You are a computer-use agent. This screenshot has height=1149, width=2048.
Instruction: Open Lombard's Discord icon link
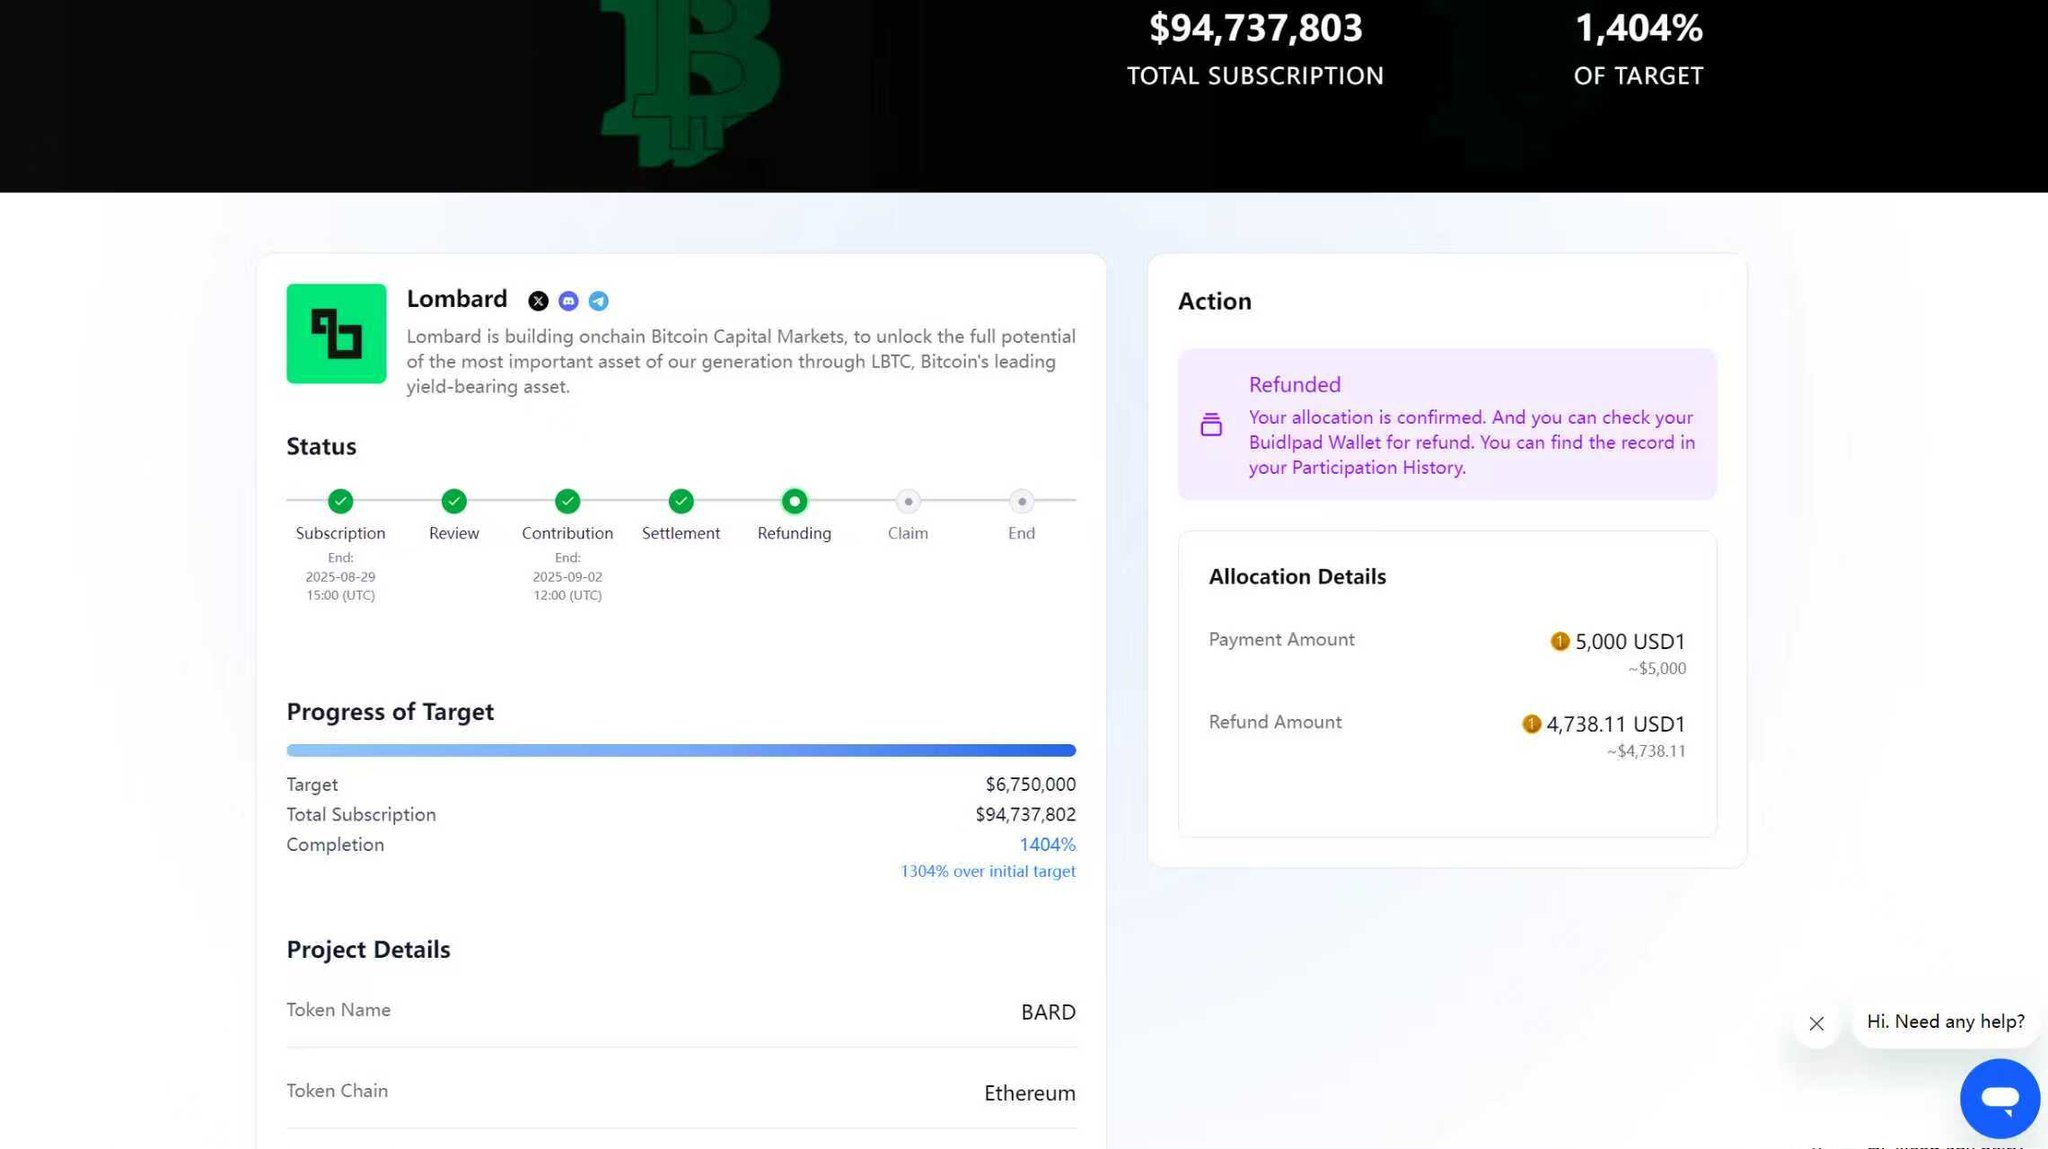(x=568, y=301)
